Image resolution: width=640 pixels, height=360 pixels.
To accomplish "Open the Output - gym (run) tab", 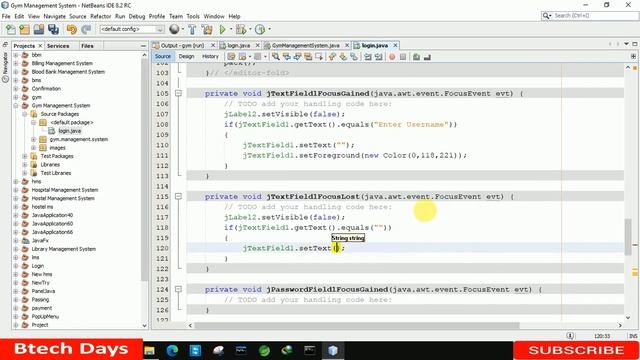I will [182, 45].
